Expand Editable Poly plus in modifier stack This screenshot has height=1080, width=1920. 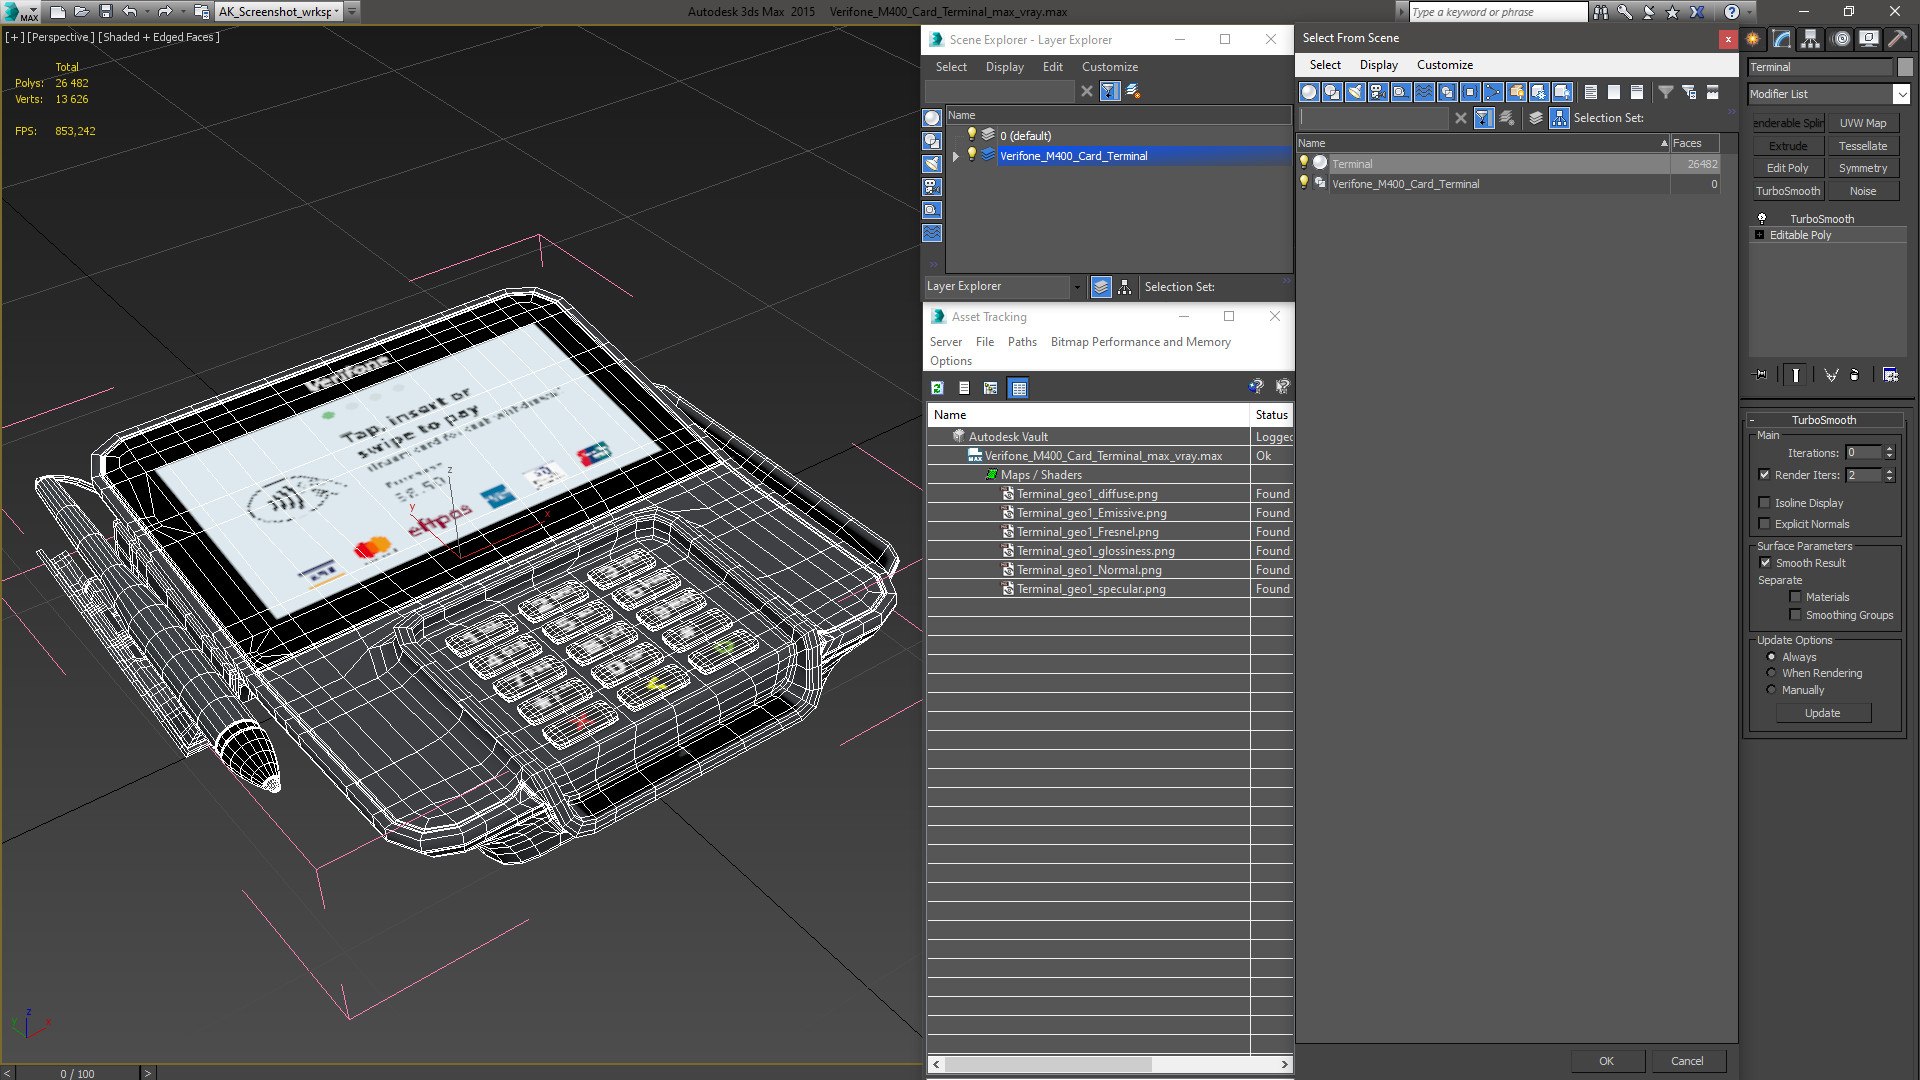tap(1759, 235)
